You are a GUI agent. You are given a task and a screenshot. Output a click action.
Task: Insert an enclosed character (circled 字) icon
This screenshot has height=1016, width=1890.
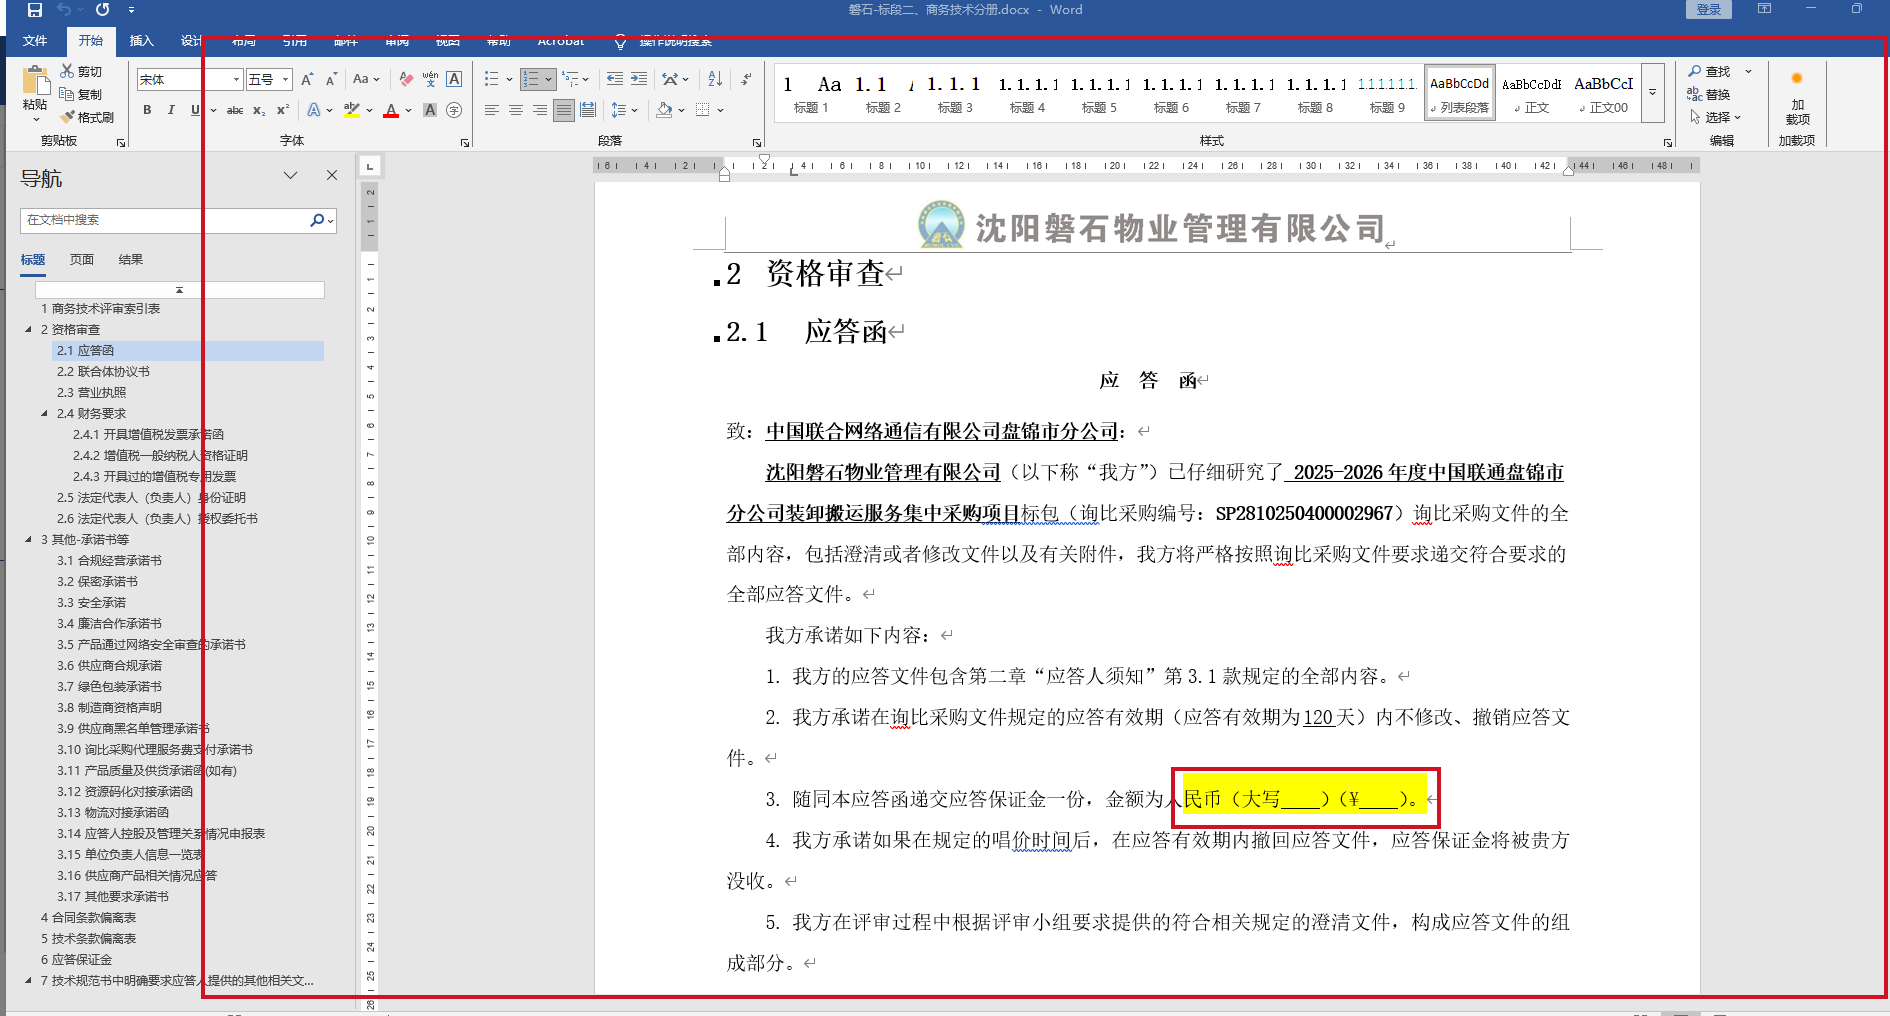click(454, 110)
